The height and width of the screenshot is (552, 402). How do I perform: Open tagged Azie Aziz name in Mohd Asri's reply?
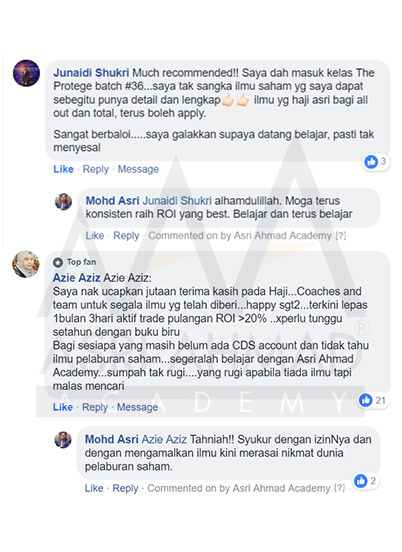click(164, 439)
